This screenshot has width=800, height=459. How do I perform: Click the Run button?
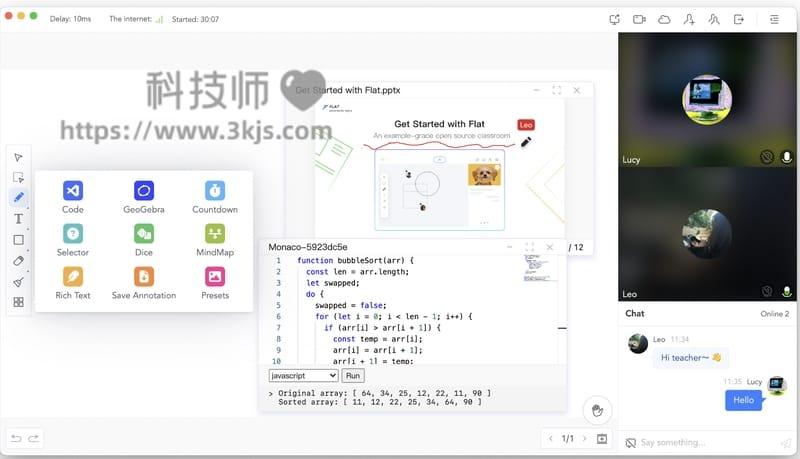[353, 375]
